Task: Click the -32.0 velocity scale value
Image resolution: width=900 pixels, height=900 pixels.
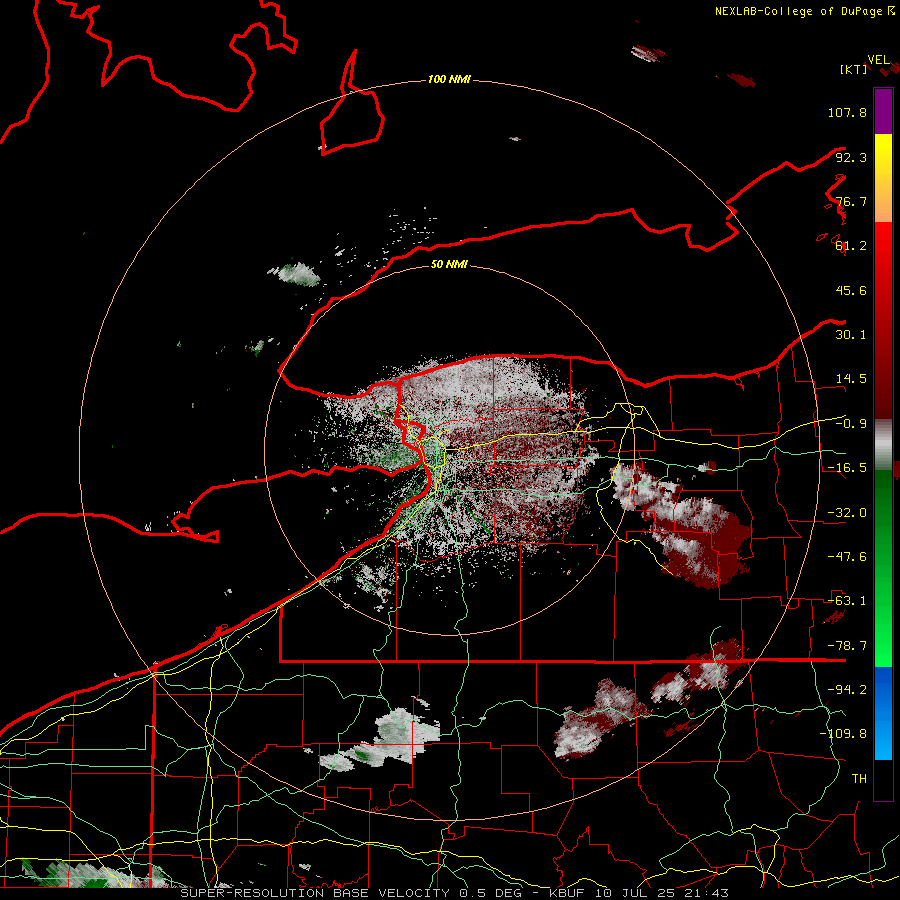Action: 847,513
